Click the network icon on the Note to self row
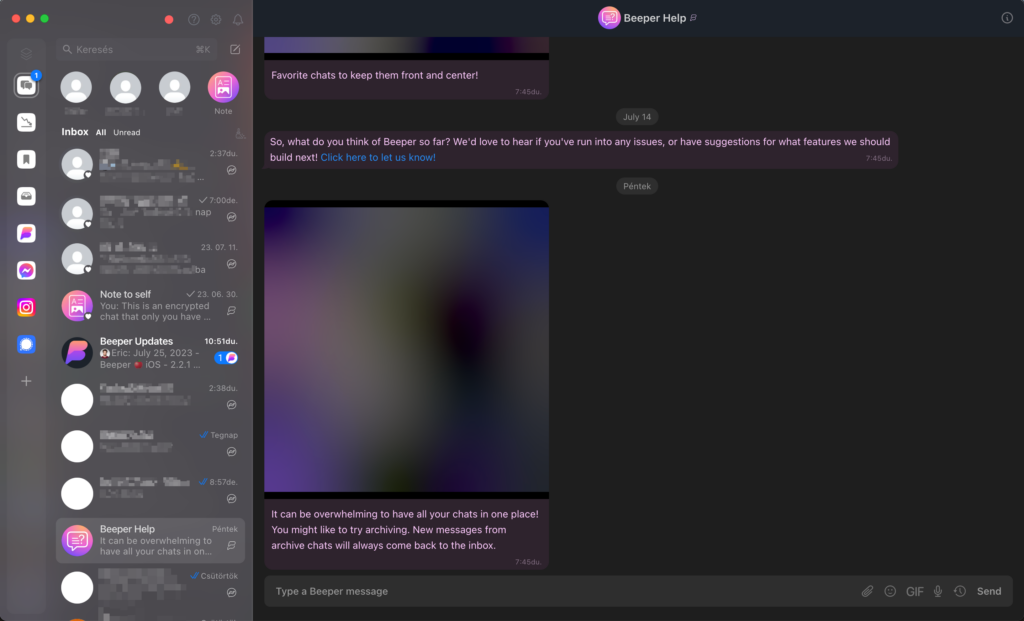The height and width of the screenshot is (621, 1024). pos(232,311)
